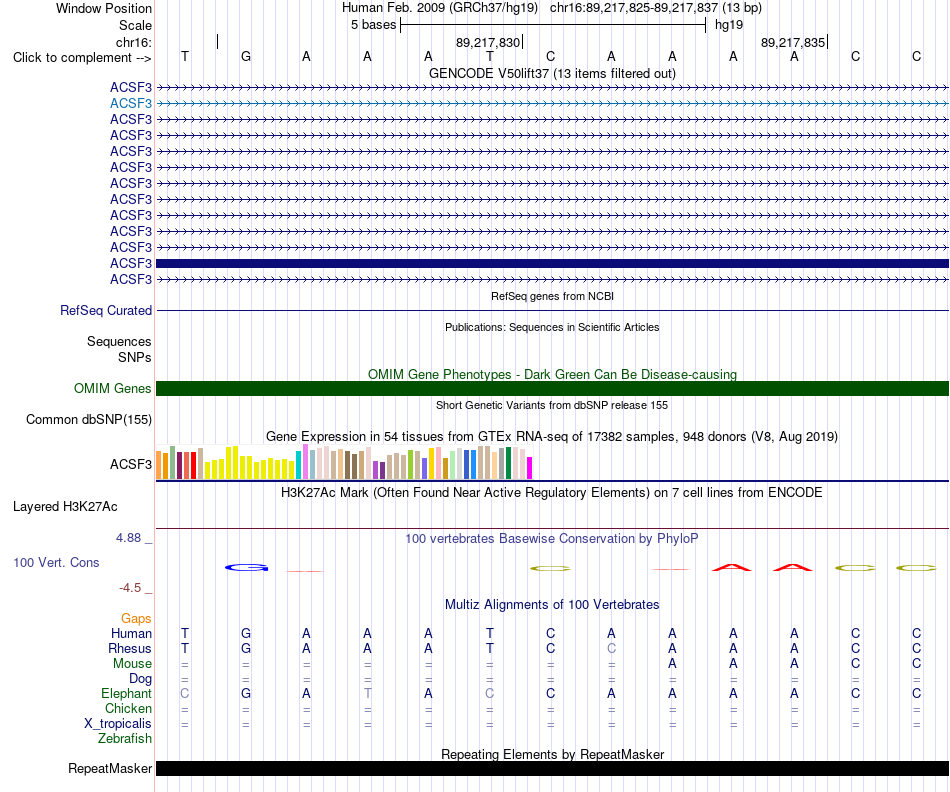950x792 pixels.
Task: Click the ACSF3 label beside the GTEx bar chart
Action: (x=131, y=464)
